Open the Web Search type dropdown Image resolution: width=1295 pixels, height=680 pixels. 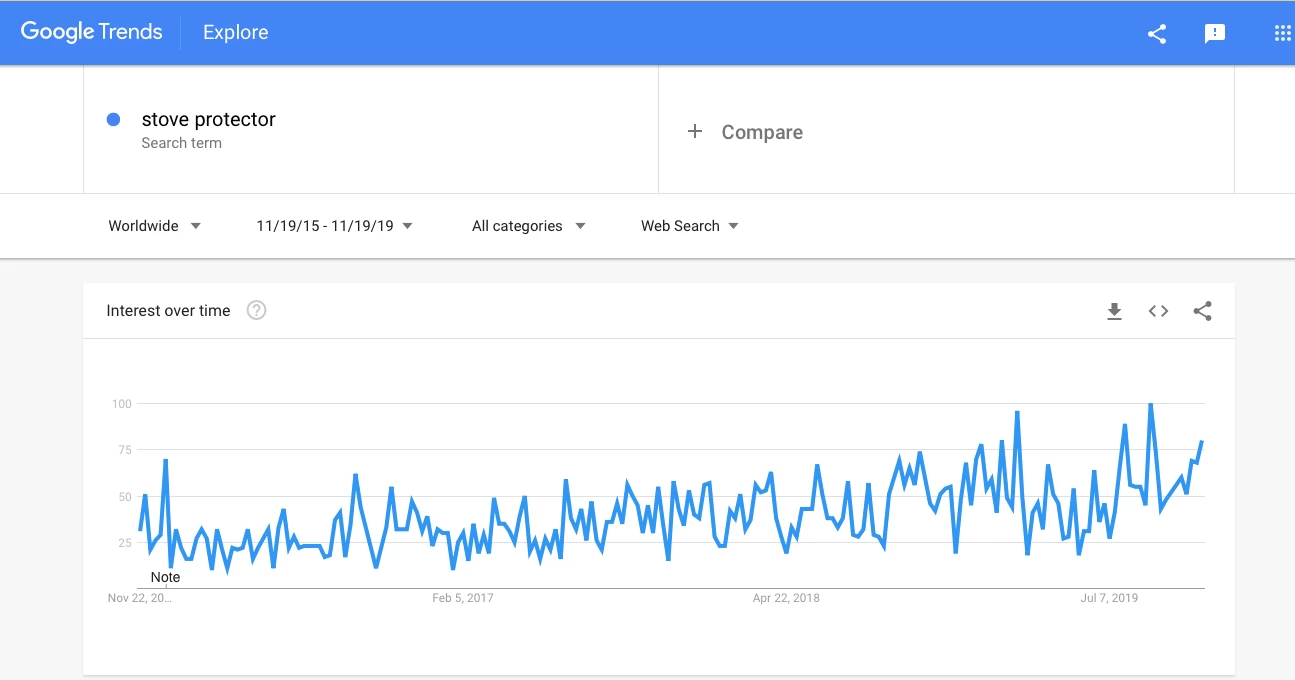689,226
